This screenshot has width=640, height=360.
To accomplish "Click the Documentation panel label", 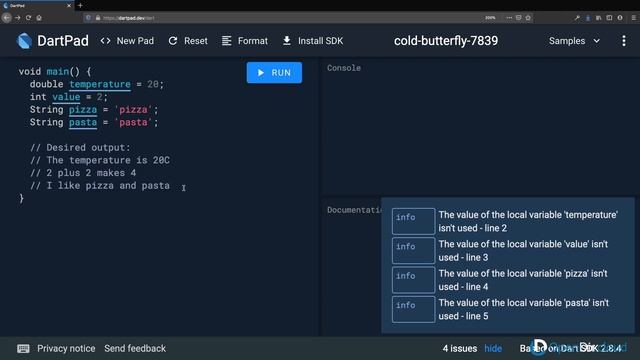I will pos(354,210).
